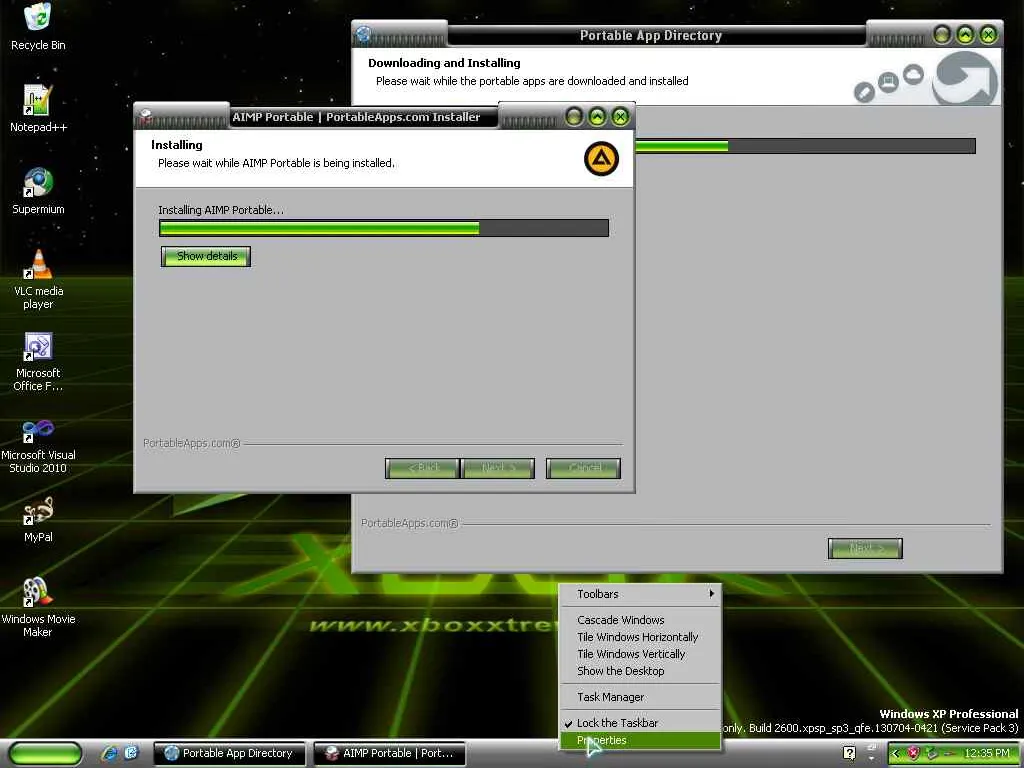The height and width of the screenshot is (768, 1024).
Task: Click 'Installing AIMP Portable...' status text
Action: [x=221, y=210]
